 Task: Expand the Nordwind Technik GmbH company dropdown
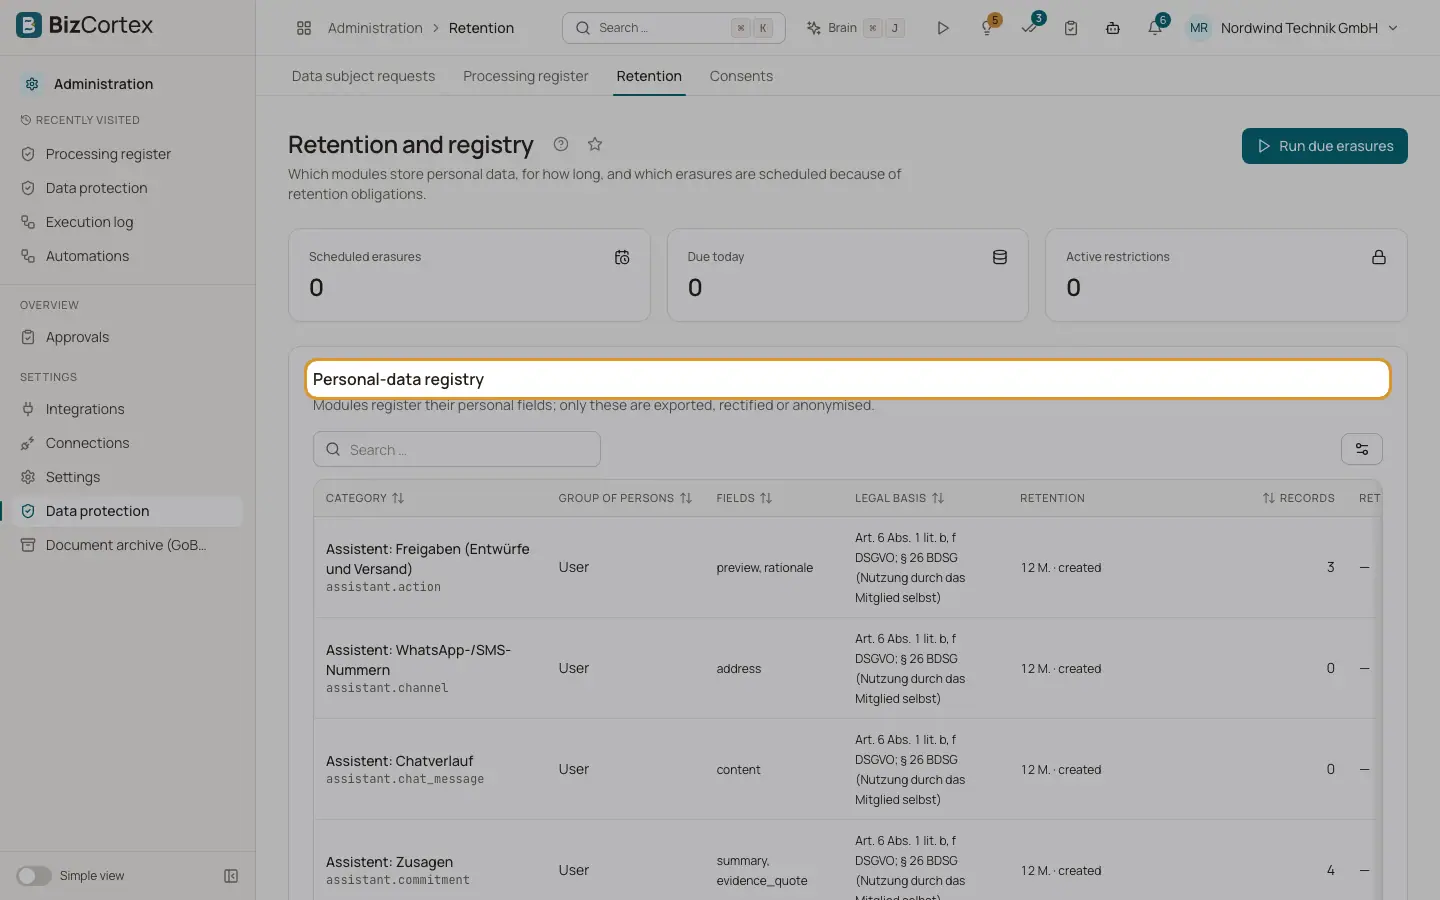(x=1309, y=28)
